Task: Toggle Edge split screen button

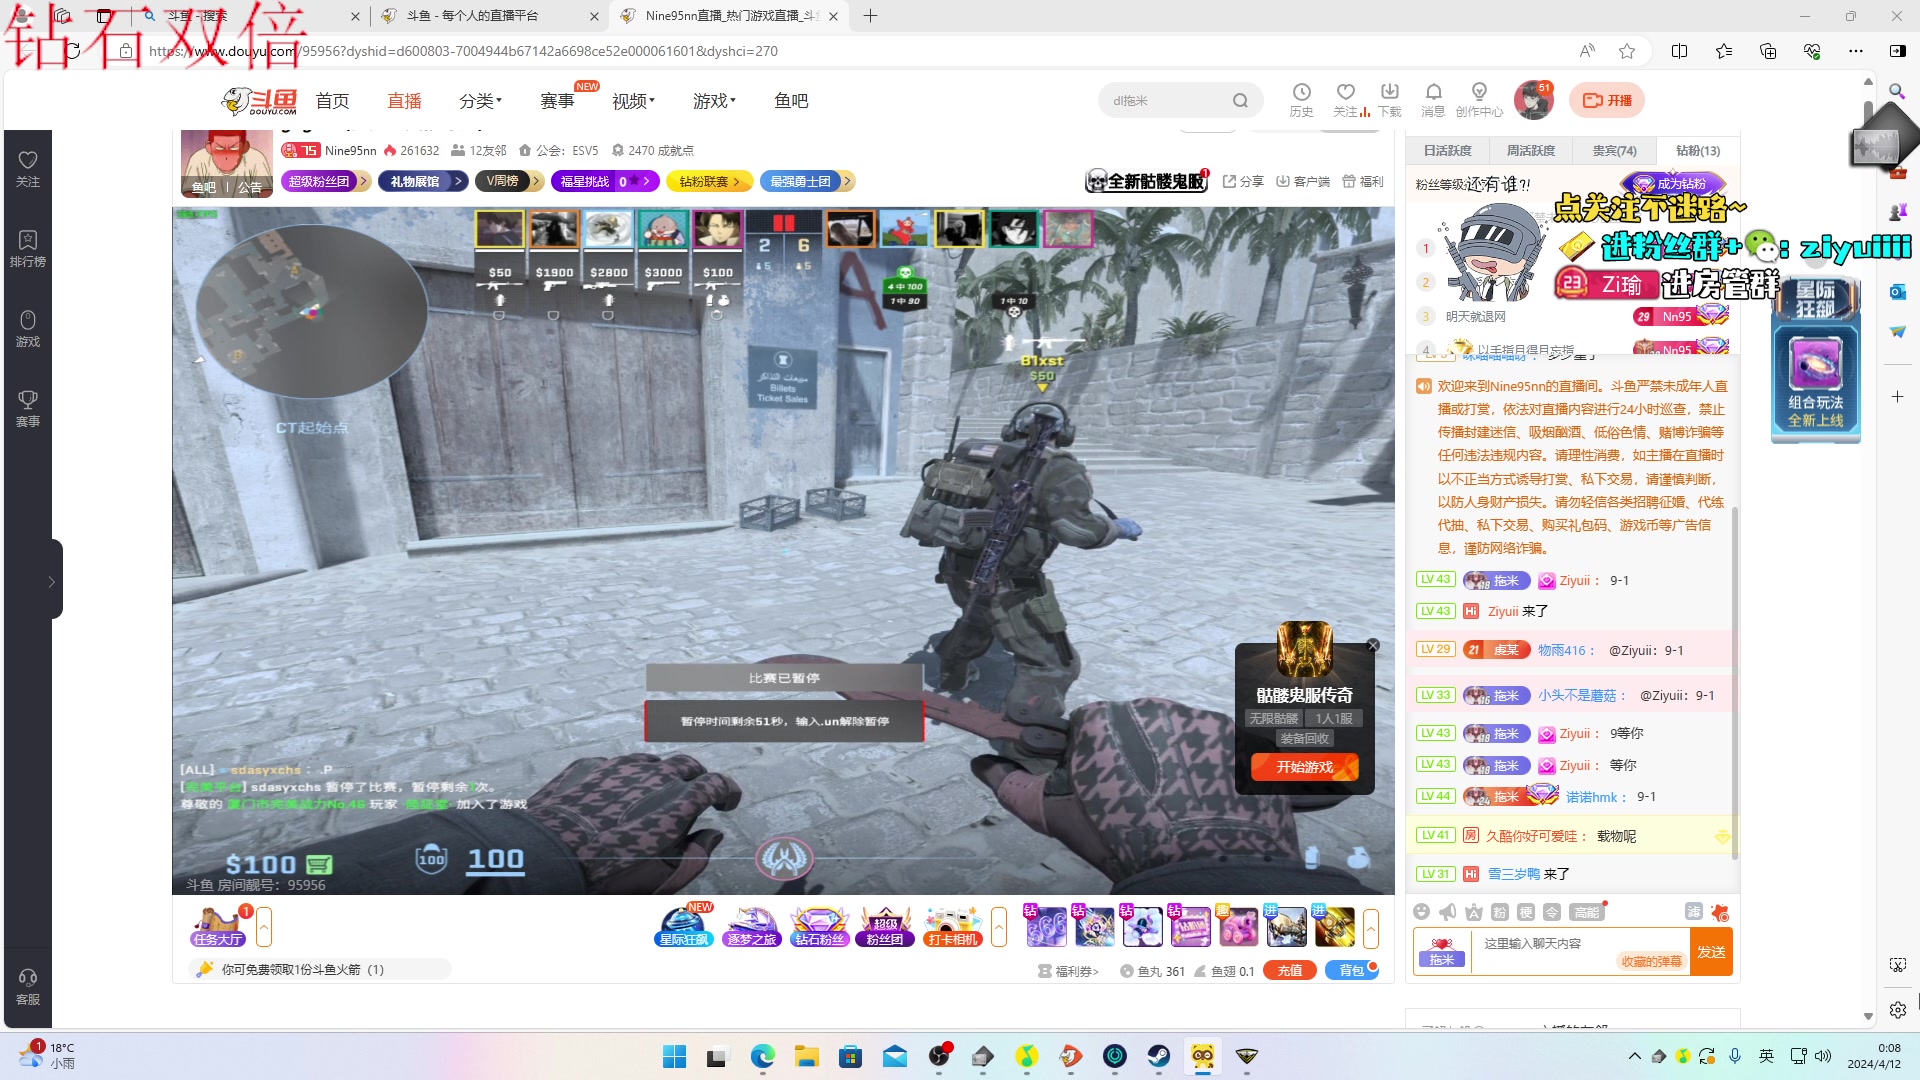Action: pos(1679,51)
